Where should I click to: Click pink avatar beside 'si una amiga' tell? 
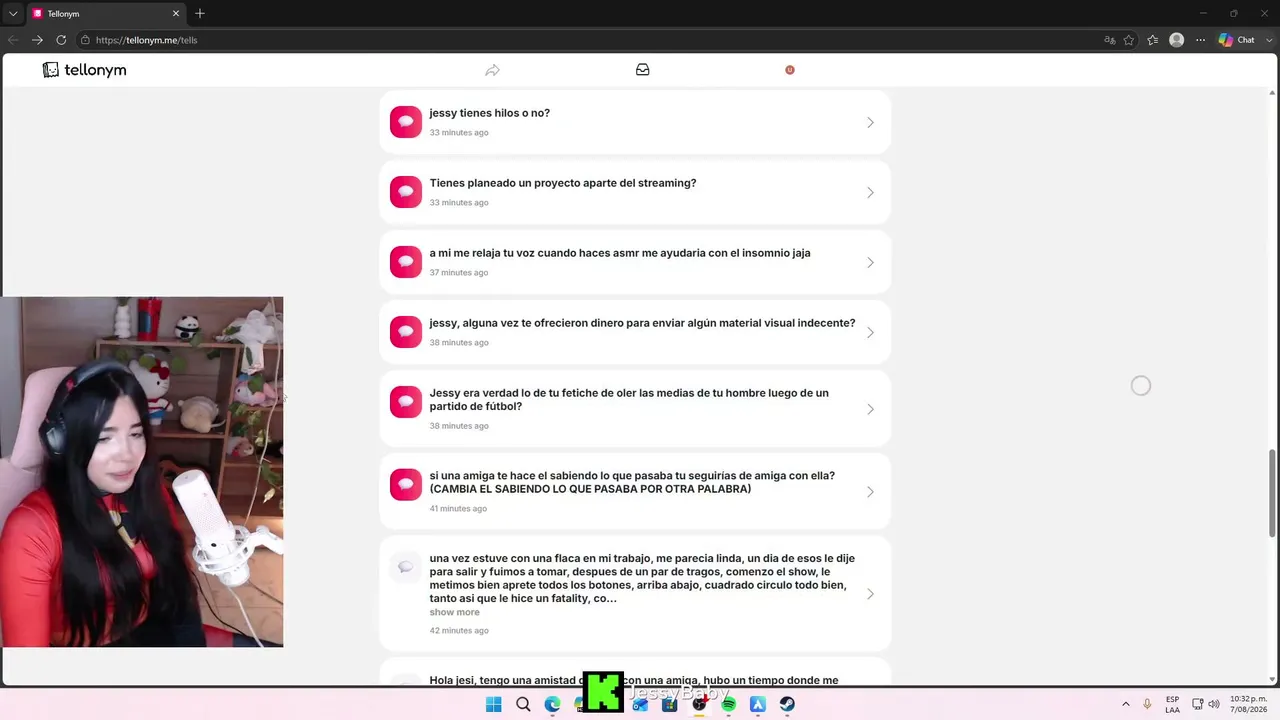coord(406,485)
